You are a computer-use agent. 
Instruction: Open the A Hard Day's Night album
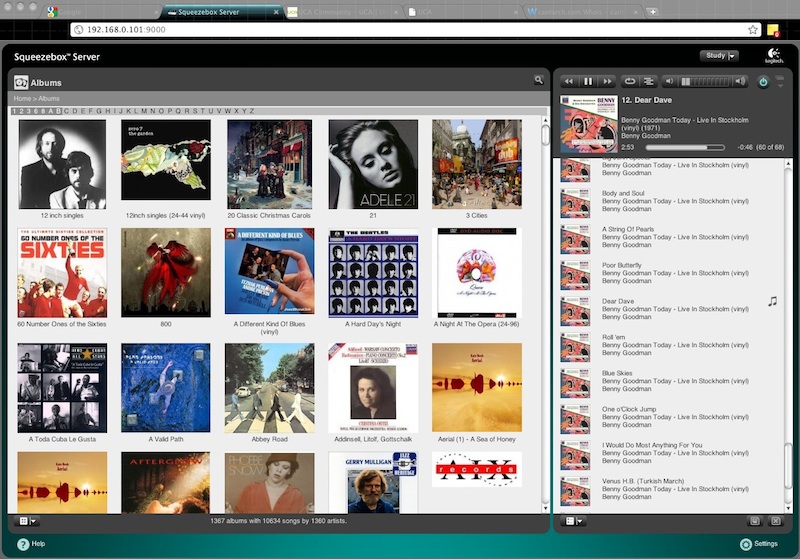373,273
